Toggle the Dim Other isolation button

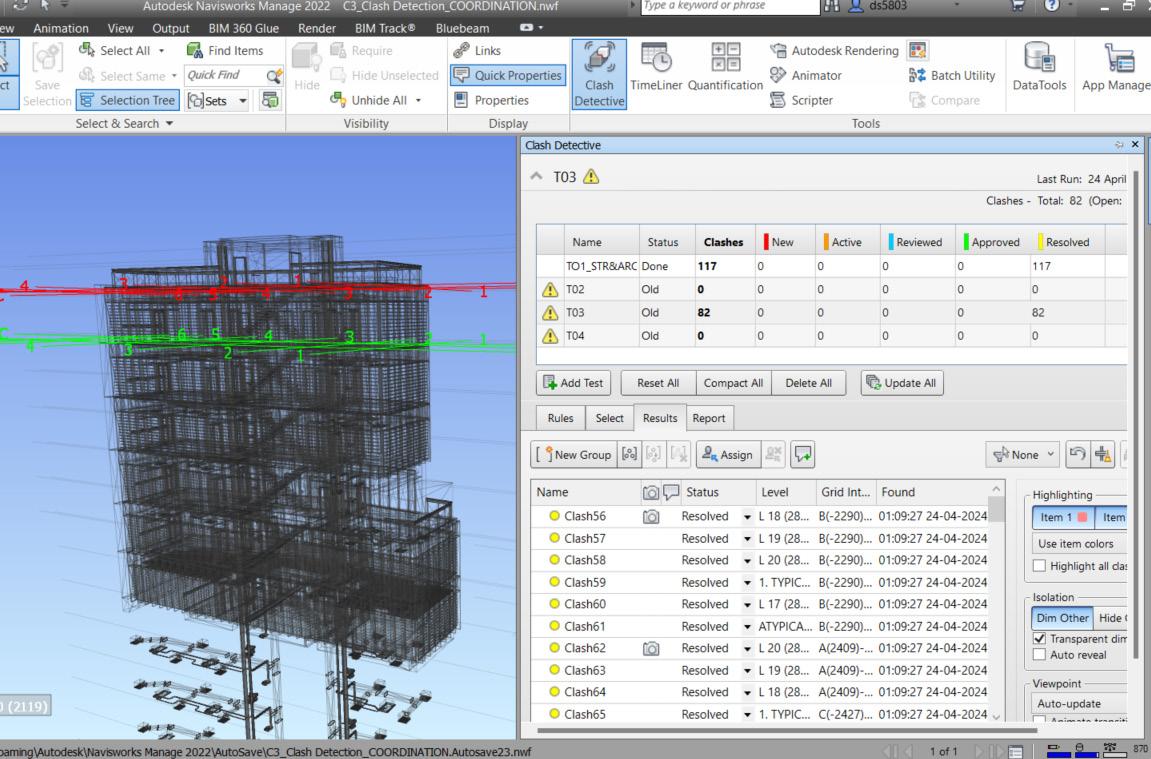(x=1061, y=618)
